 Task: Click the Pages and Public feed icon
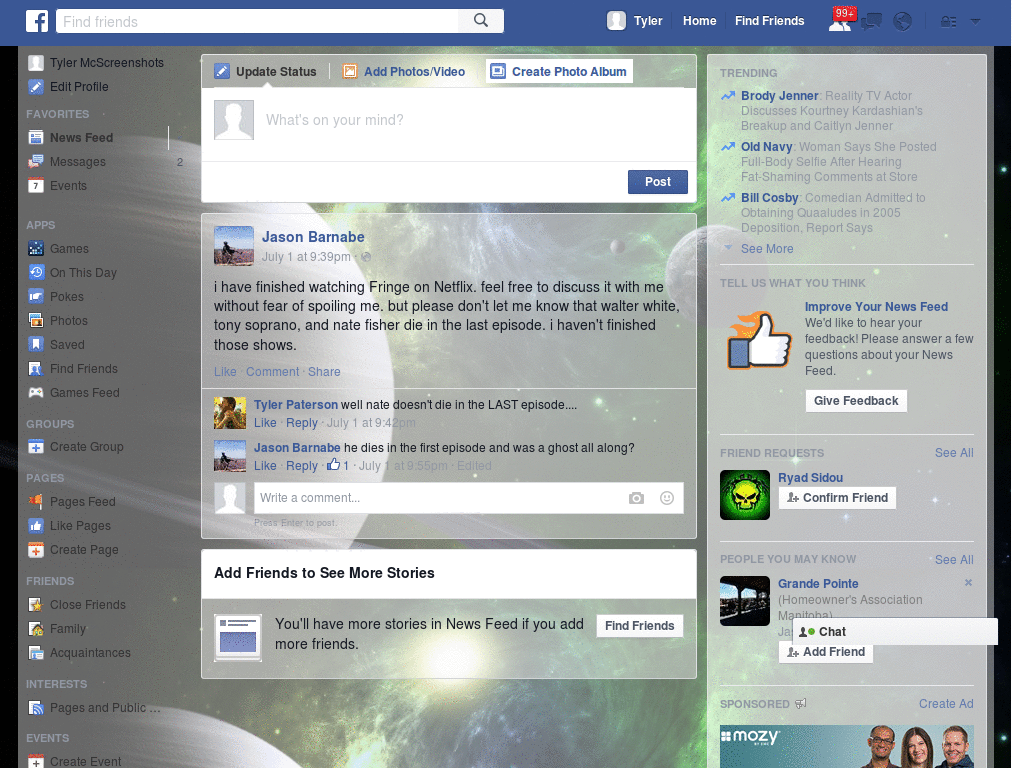coord(36,707)
